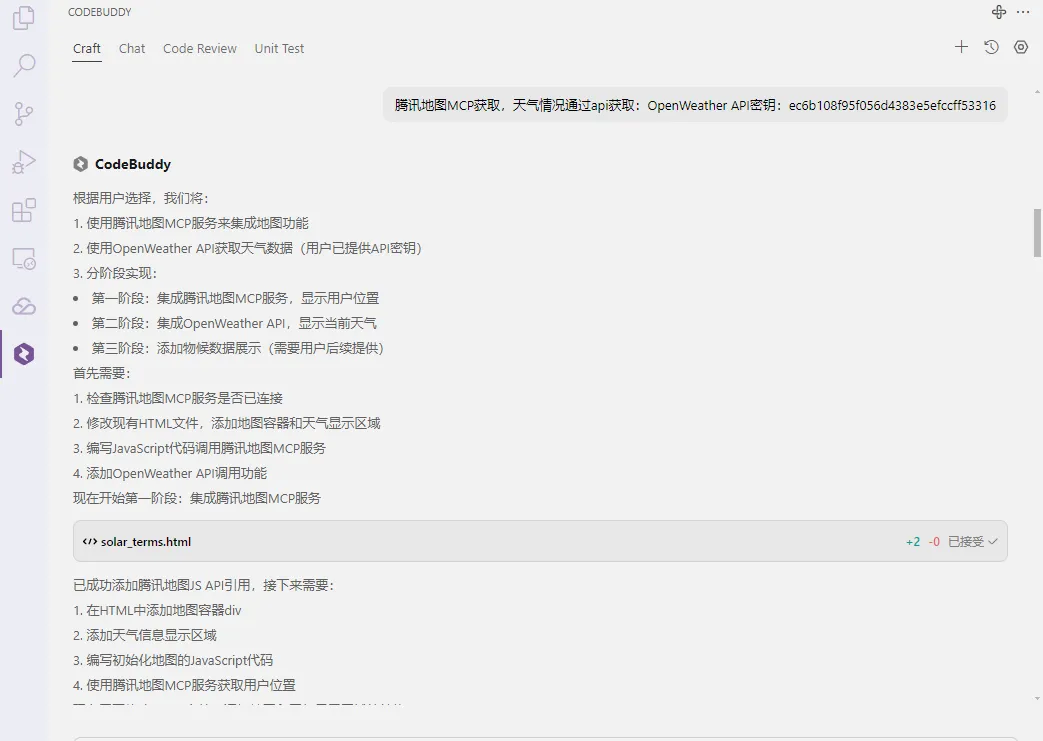Open the Search magnifier in activity bar
This screenshot has width=1043, height=741.
click(24, 65)
